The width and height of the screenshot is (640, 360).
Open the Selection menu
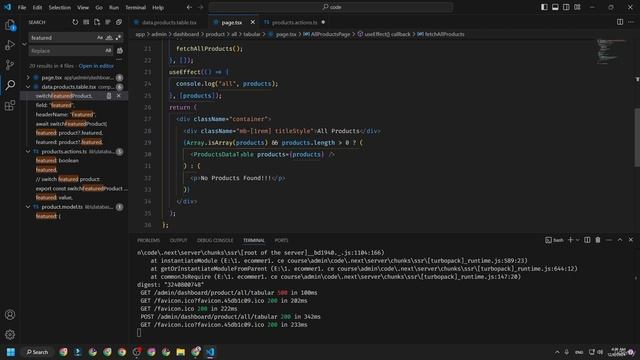60,7
